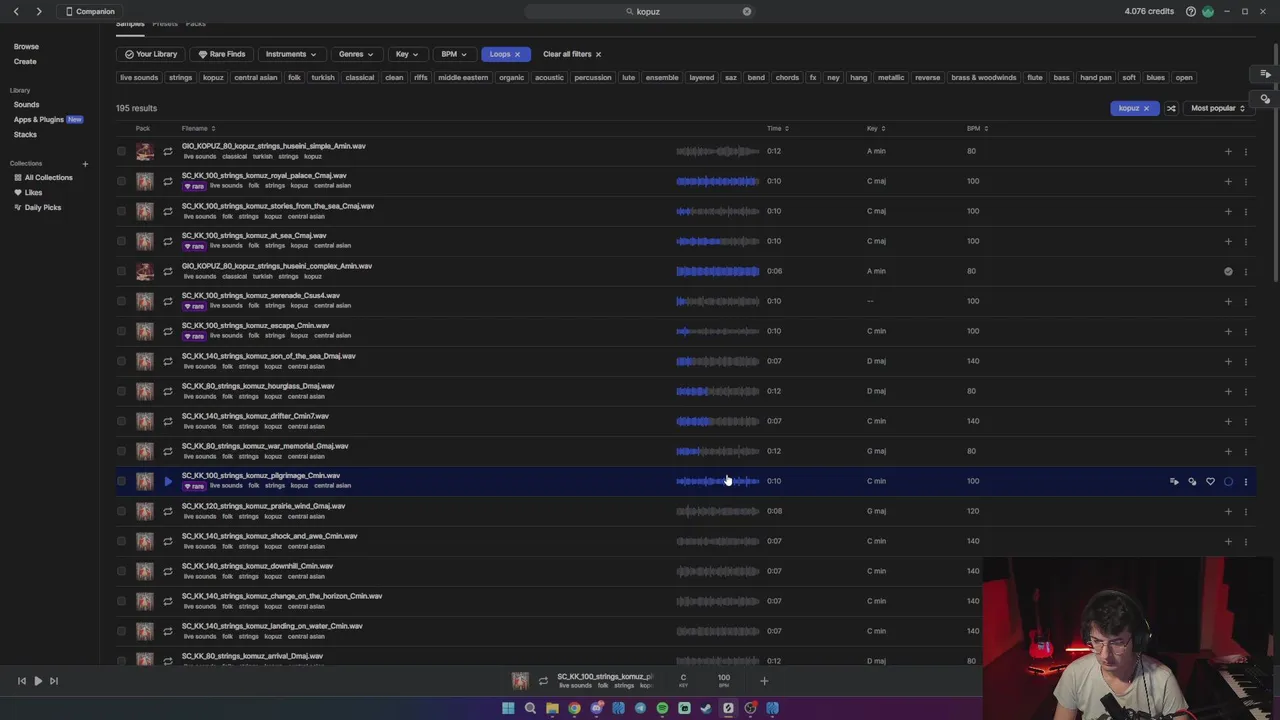This screenshot has width=1280, height=720.
Task: Like the pilgrimage_Cmin sample with heart
Action: 1210,481
